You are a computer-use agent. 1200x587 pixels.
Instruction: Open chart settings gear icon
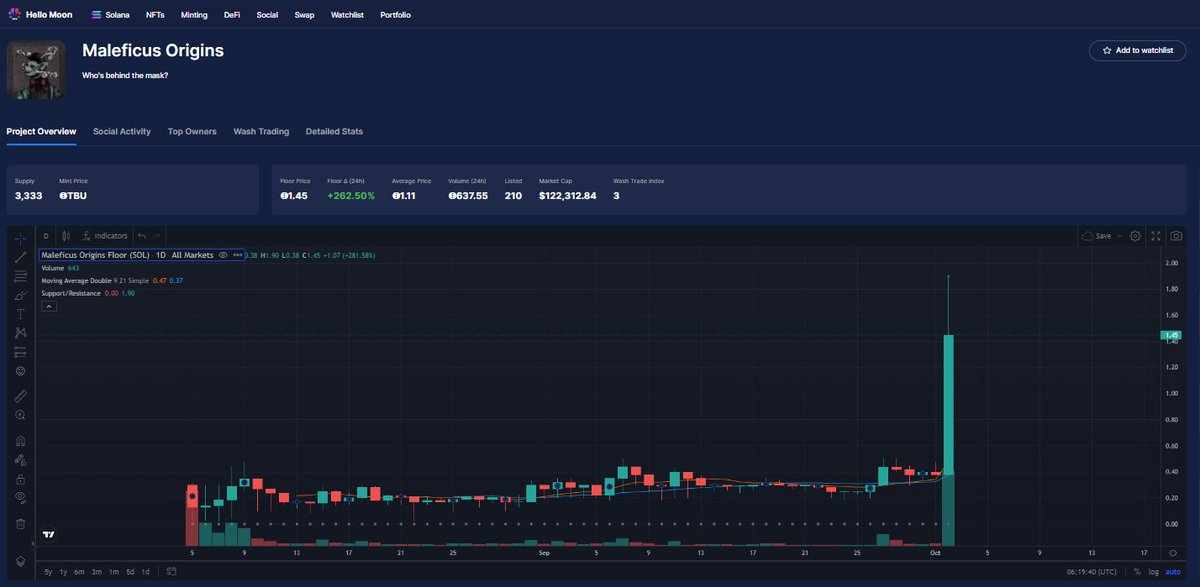pos(1135,236)
